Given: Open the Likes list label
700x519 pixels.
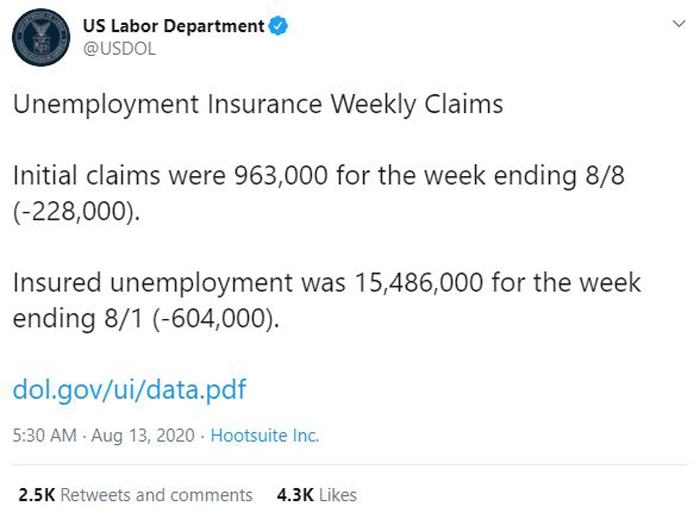Looking at the screenshot, I should pyautogui.click(x=338, y=495).
